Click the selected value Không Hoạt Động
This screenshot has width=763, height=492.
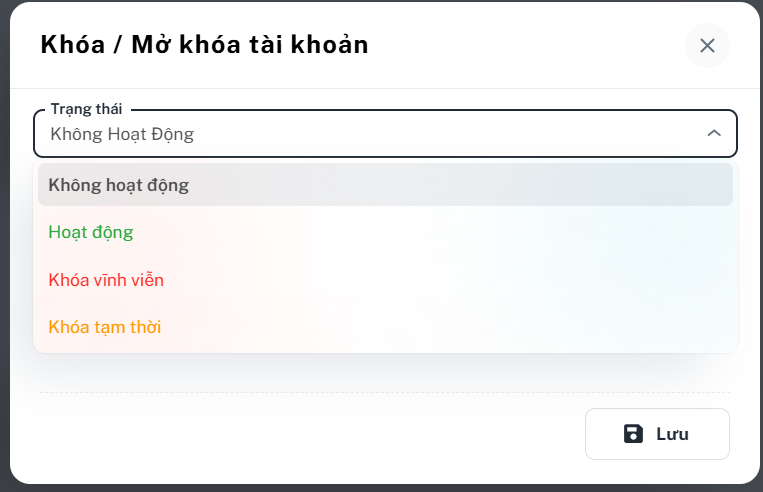pos(122,134)
